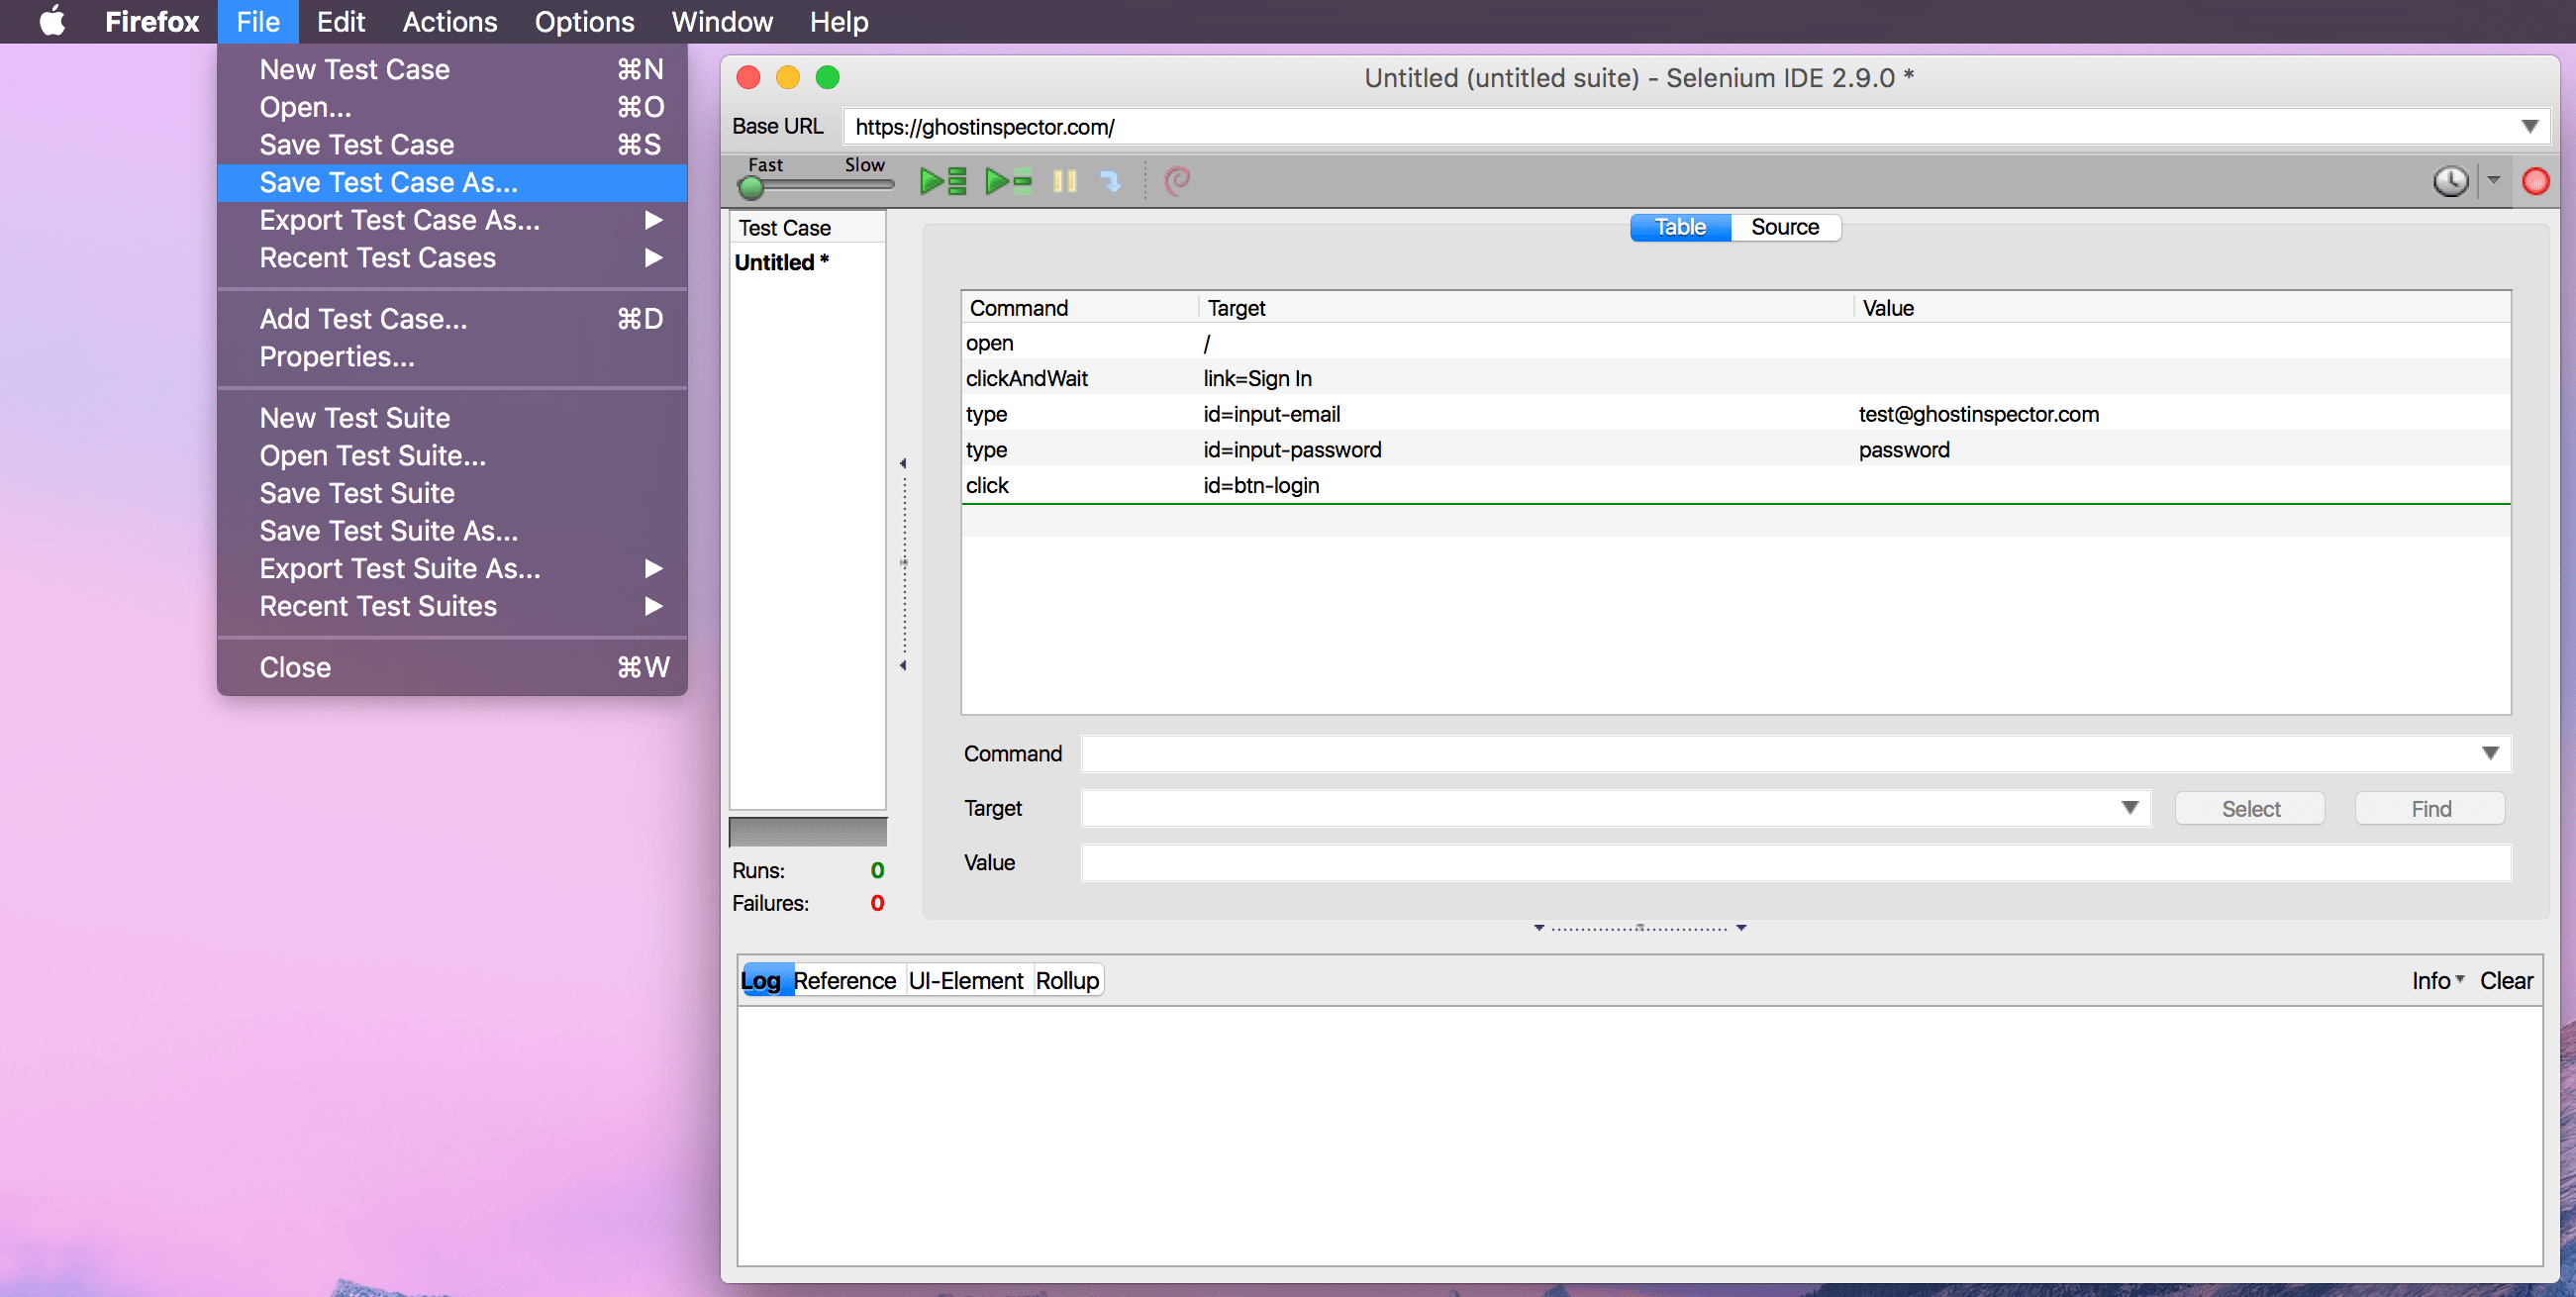This screenshot has height=1297, width=2576.
Task: Select the type id=input-email row
Action: 1736,415
